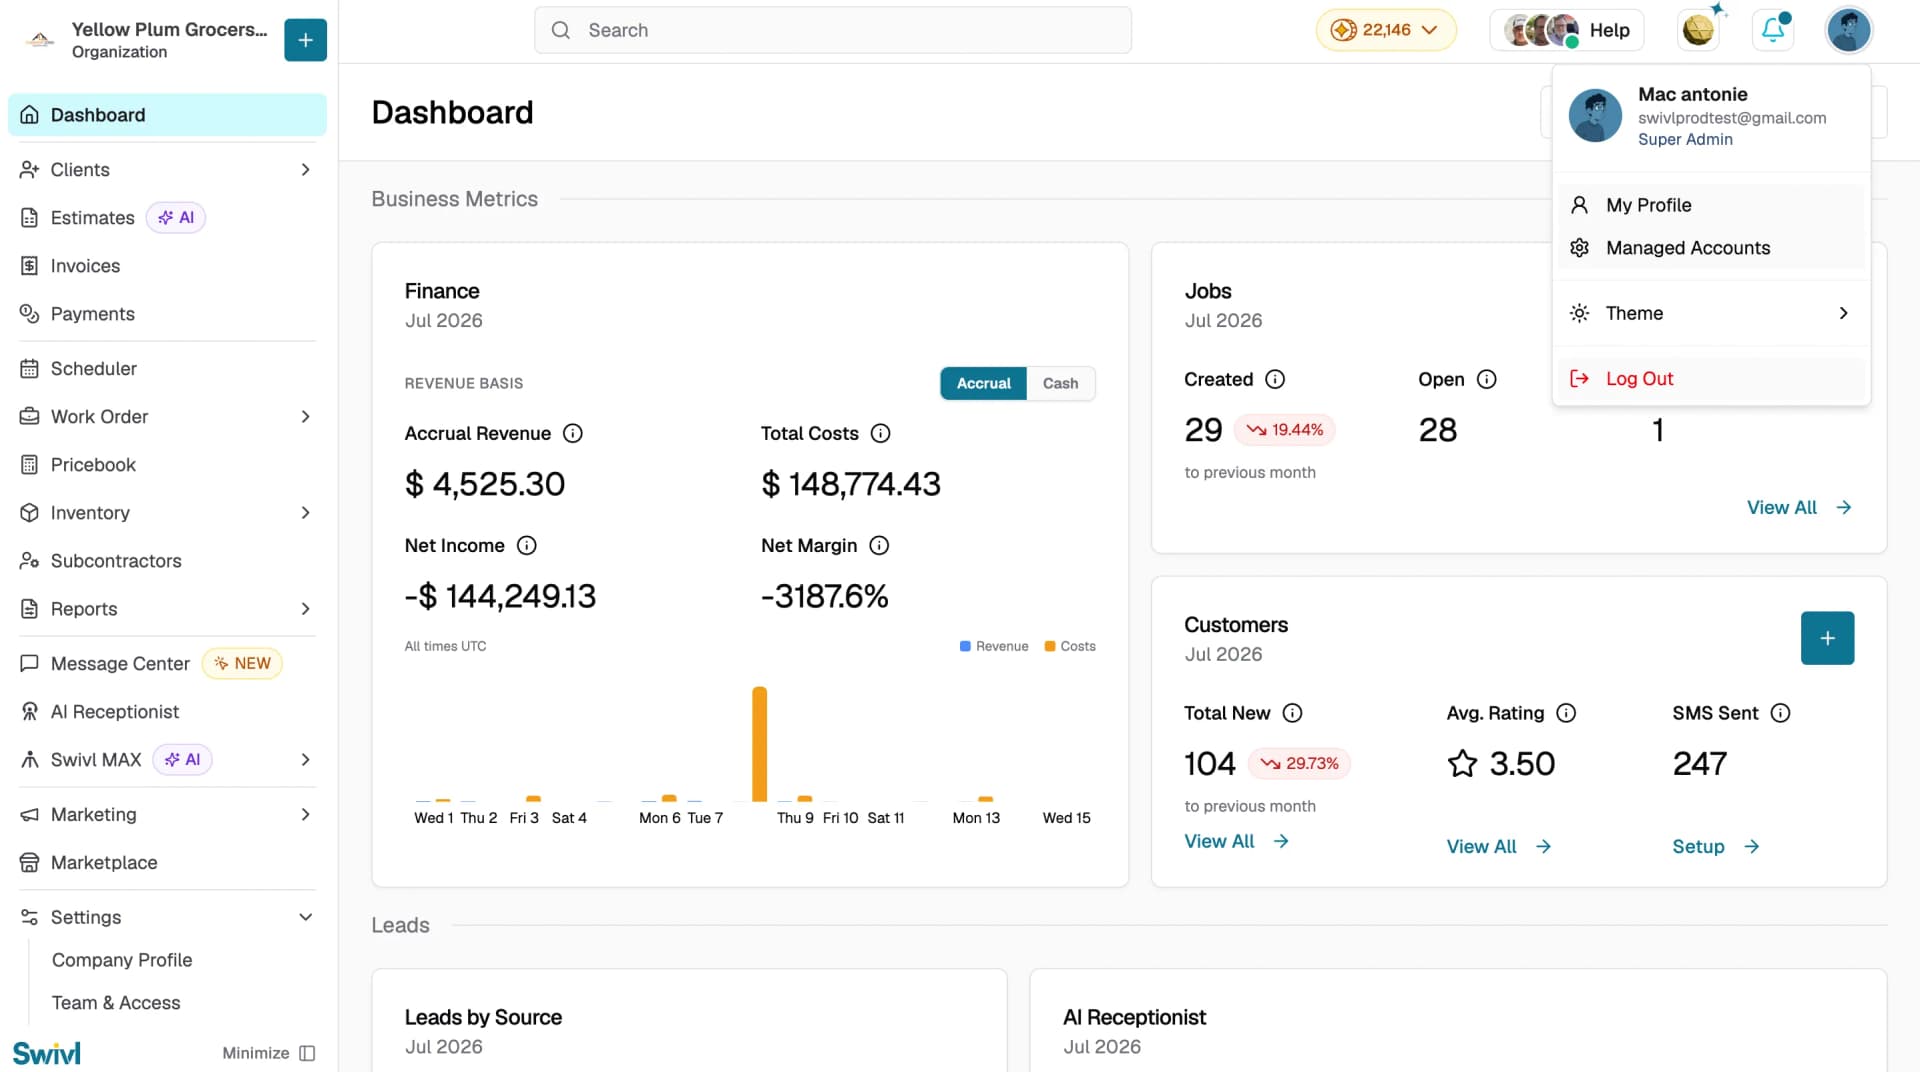Click the Invoices icon in sidebar
Viewport: 1920px width, 1072px height.
pyautogui.click(x=29, y=266)
